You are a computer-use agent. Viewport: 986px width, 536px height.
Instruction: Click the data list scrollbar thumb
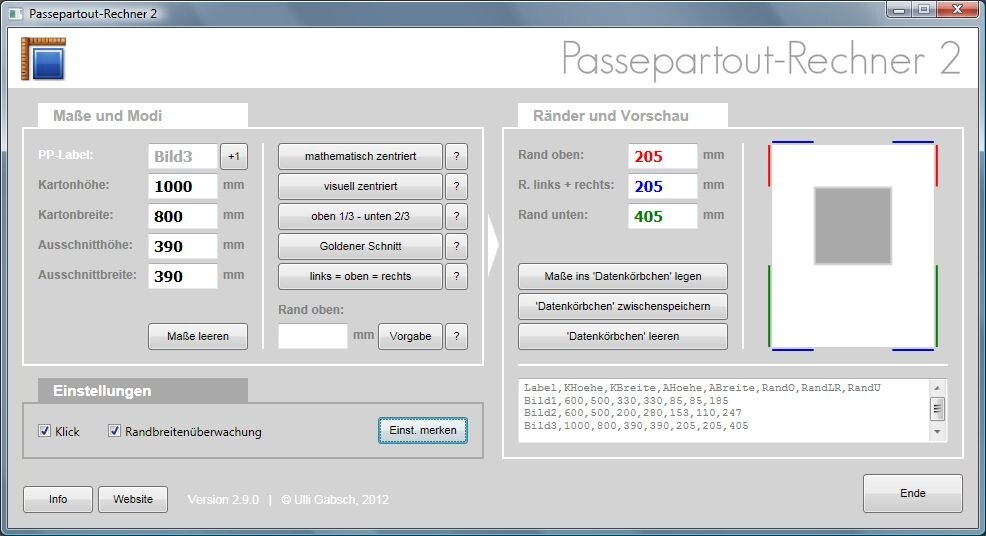point(937,409)
